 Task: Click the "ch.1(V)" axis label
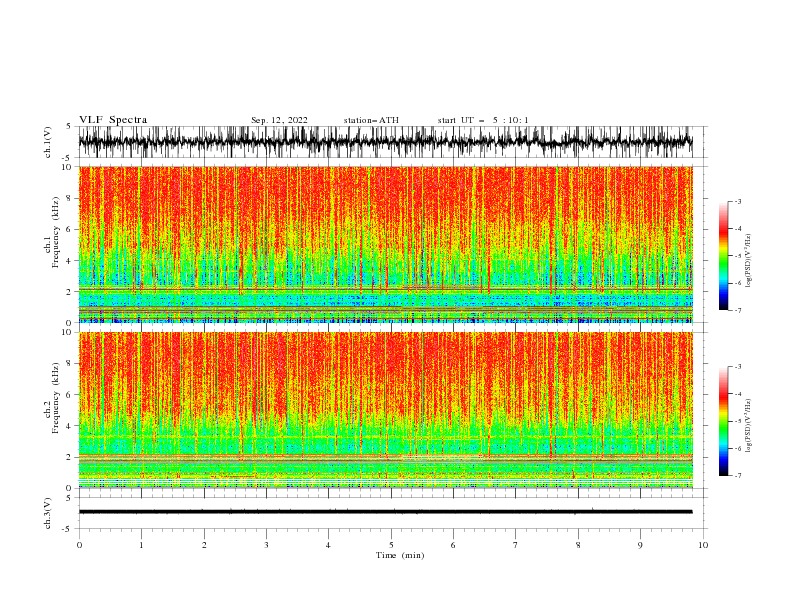[48, 142]
